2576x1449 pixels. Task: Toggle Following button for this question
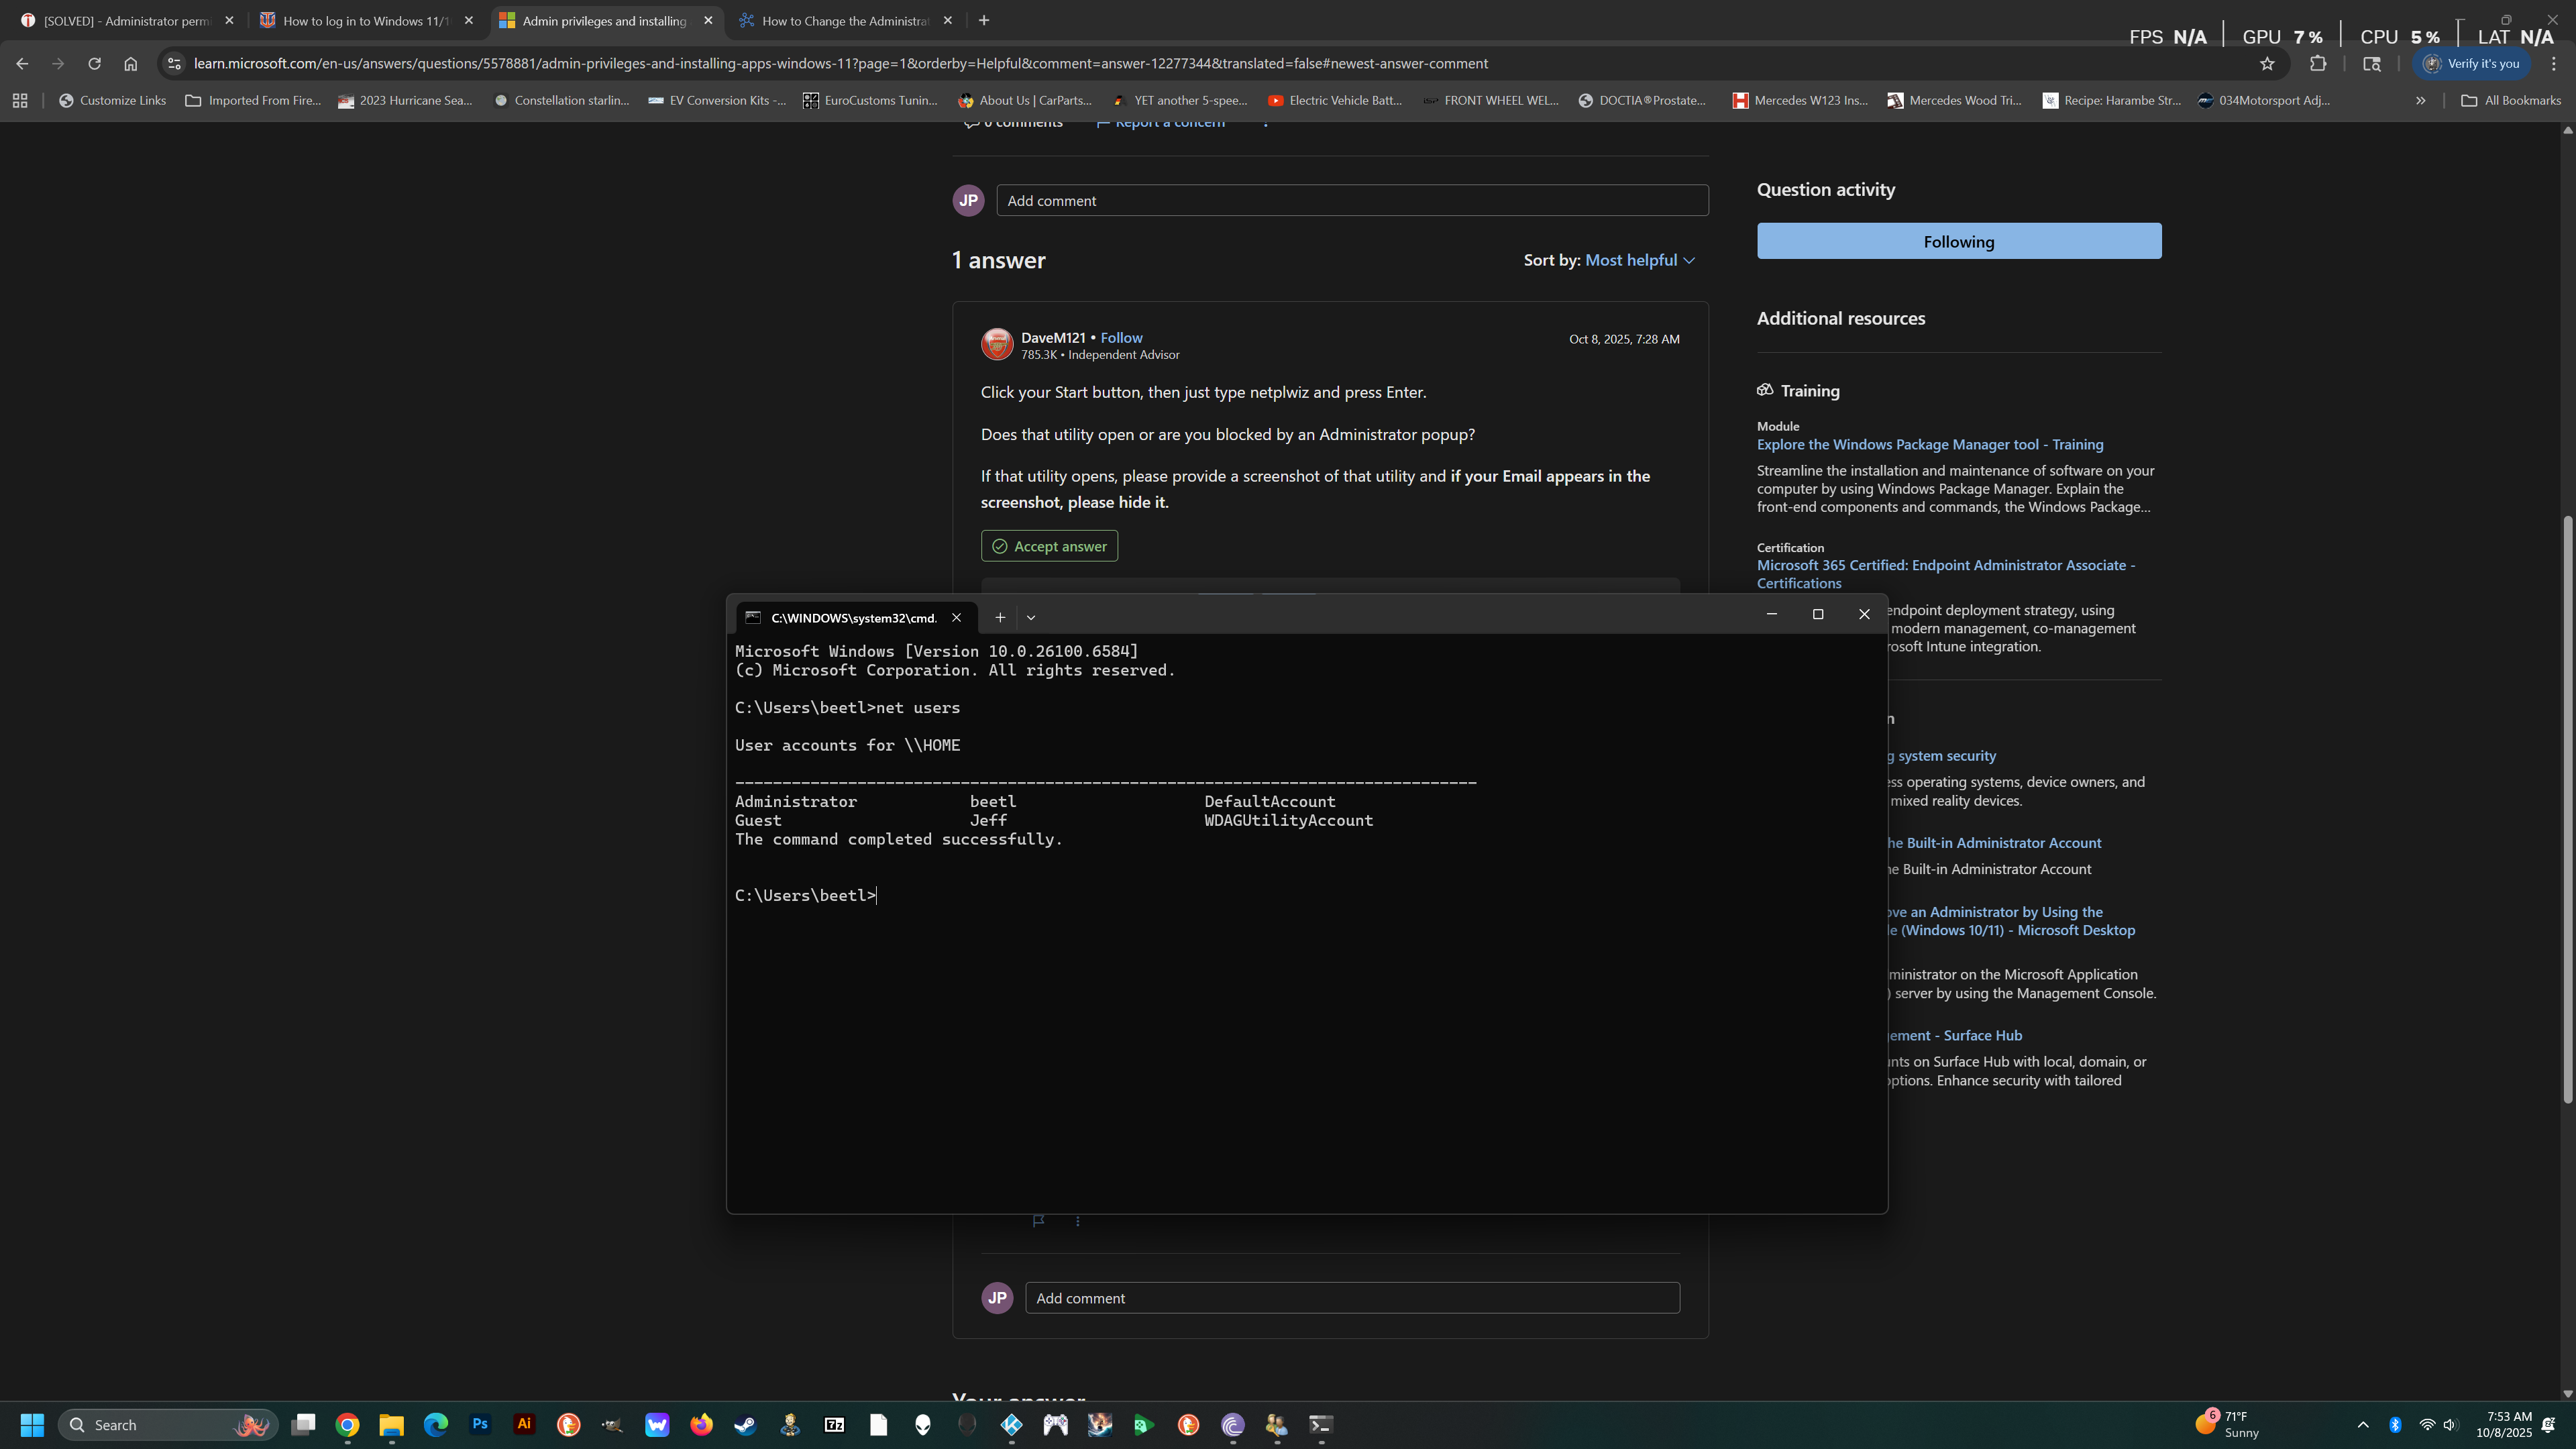tap(1958, 241)
